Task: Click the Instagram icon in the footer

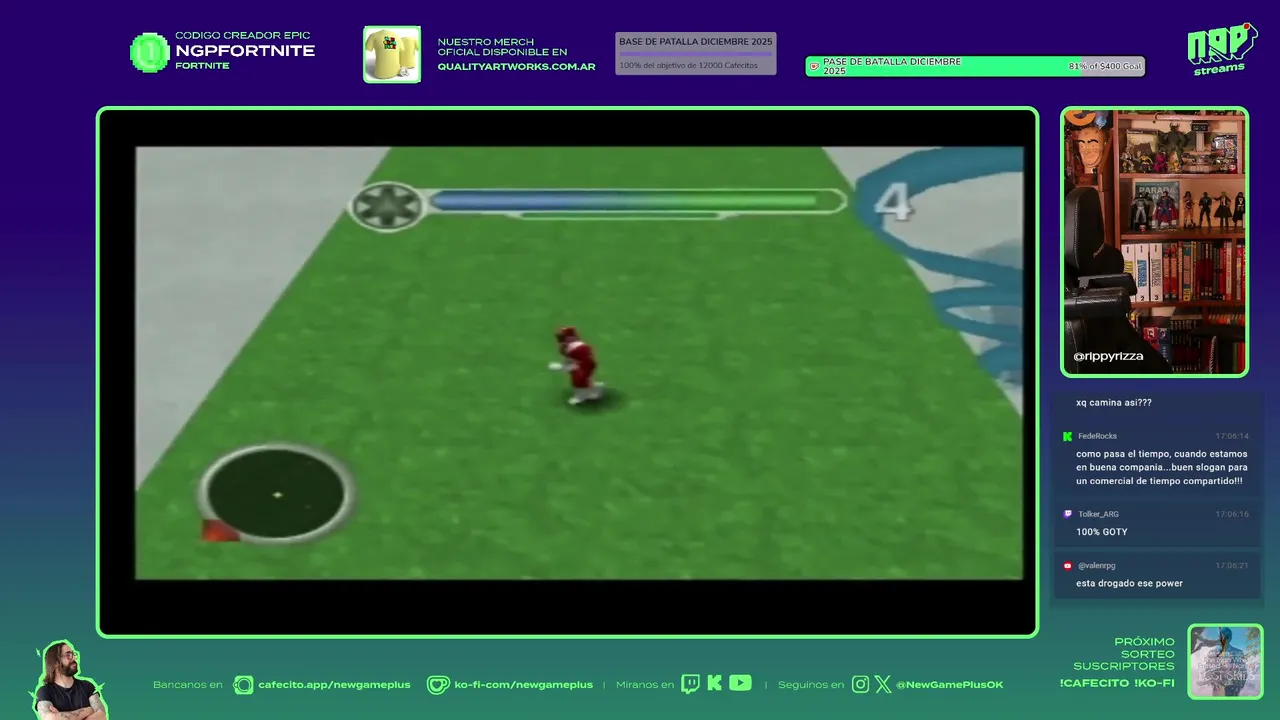Action: tap(861, 685)
